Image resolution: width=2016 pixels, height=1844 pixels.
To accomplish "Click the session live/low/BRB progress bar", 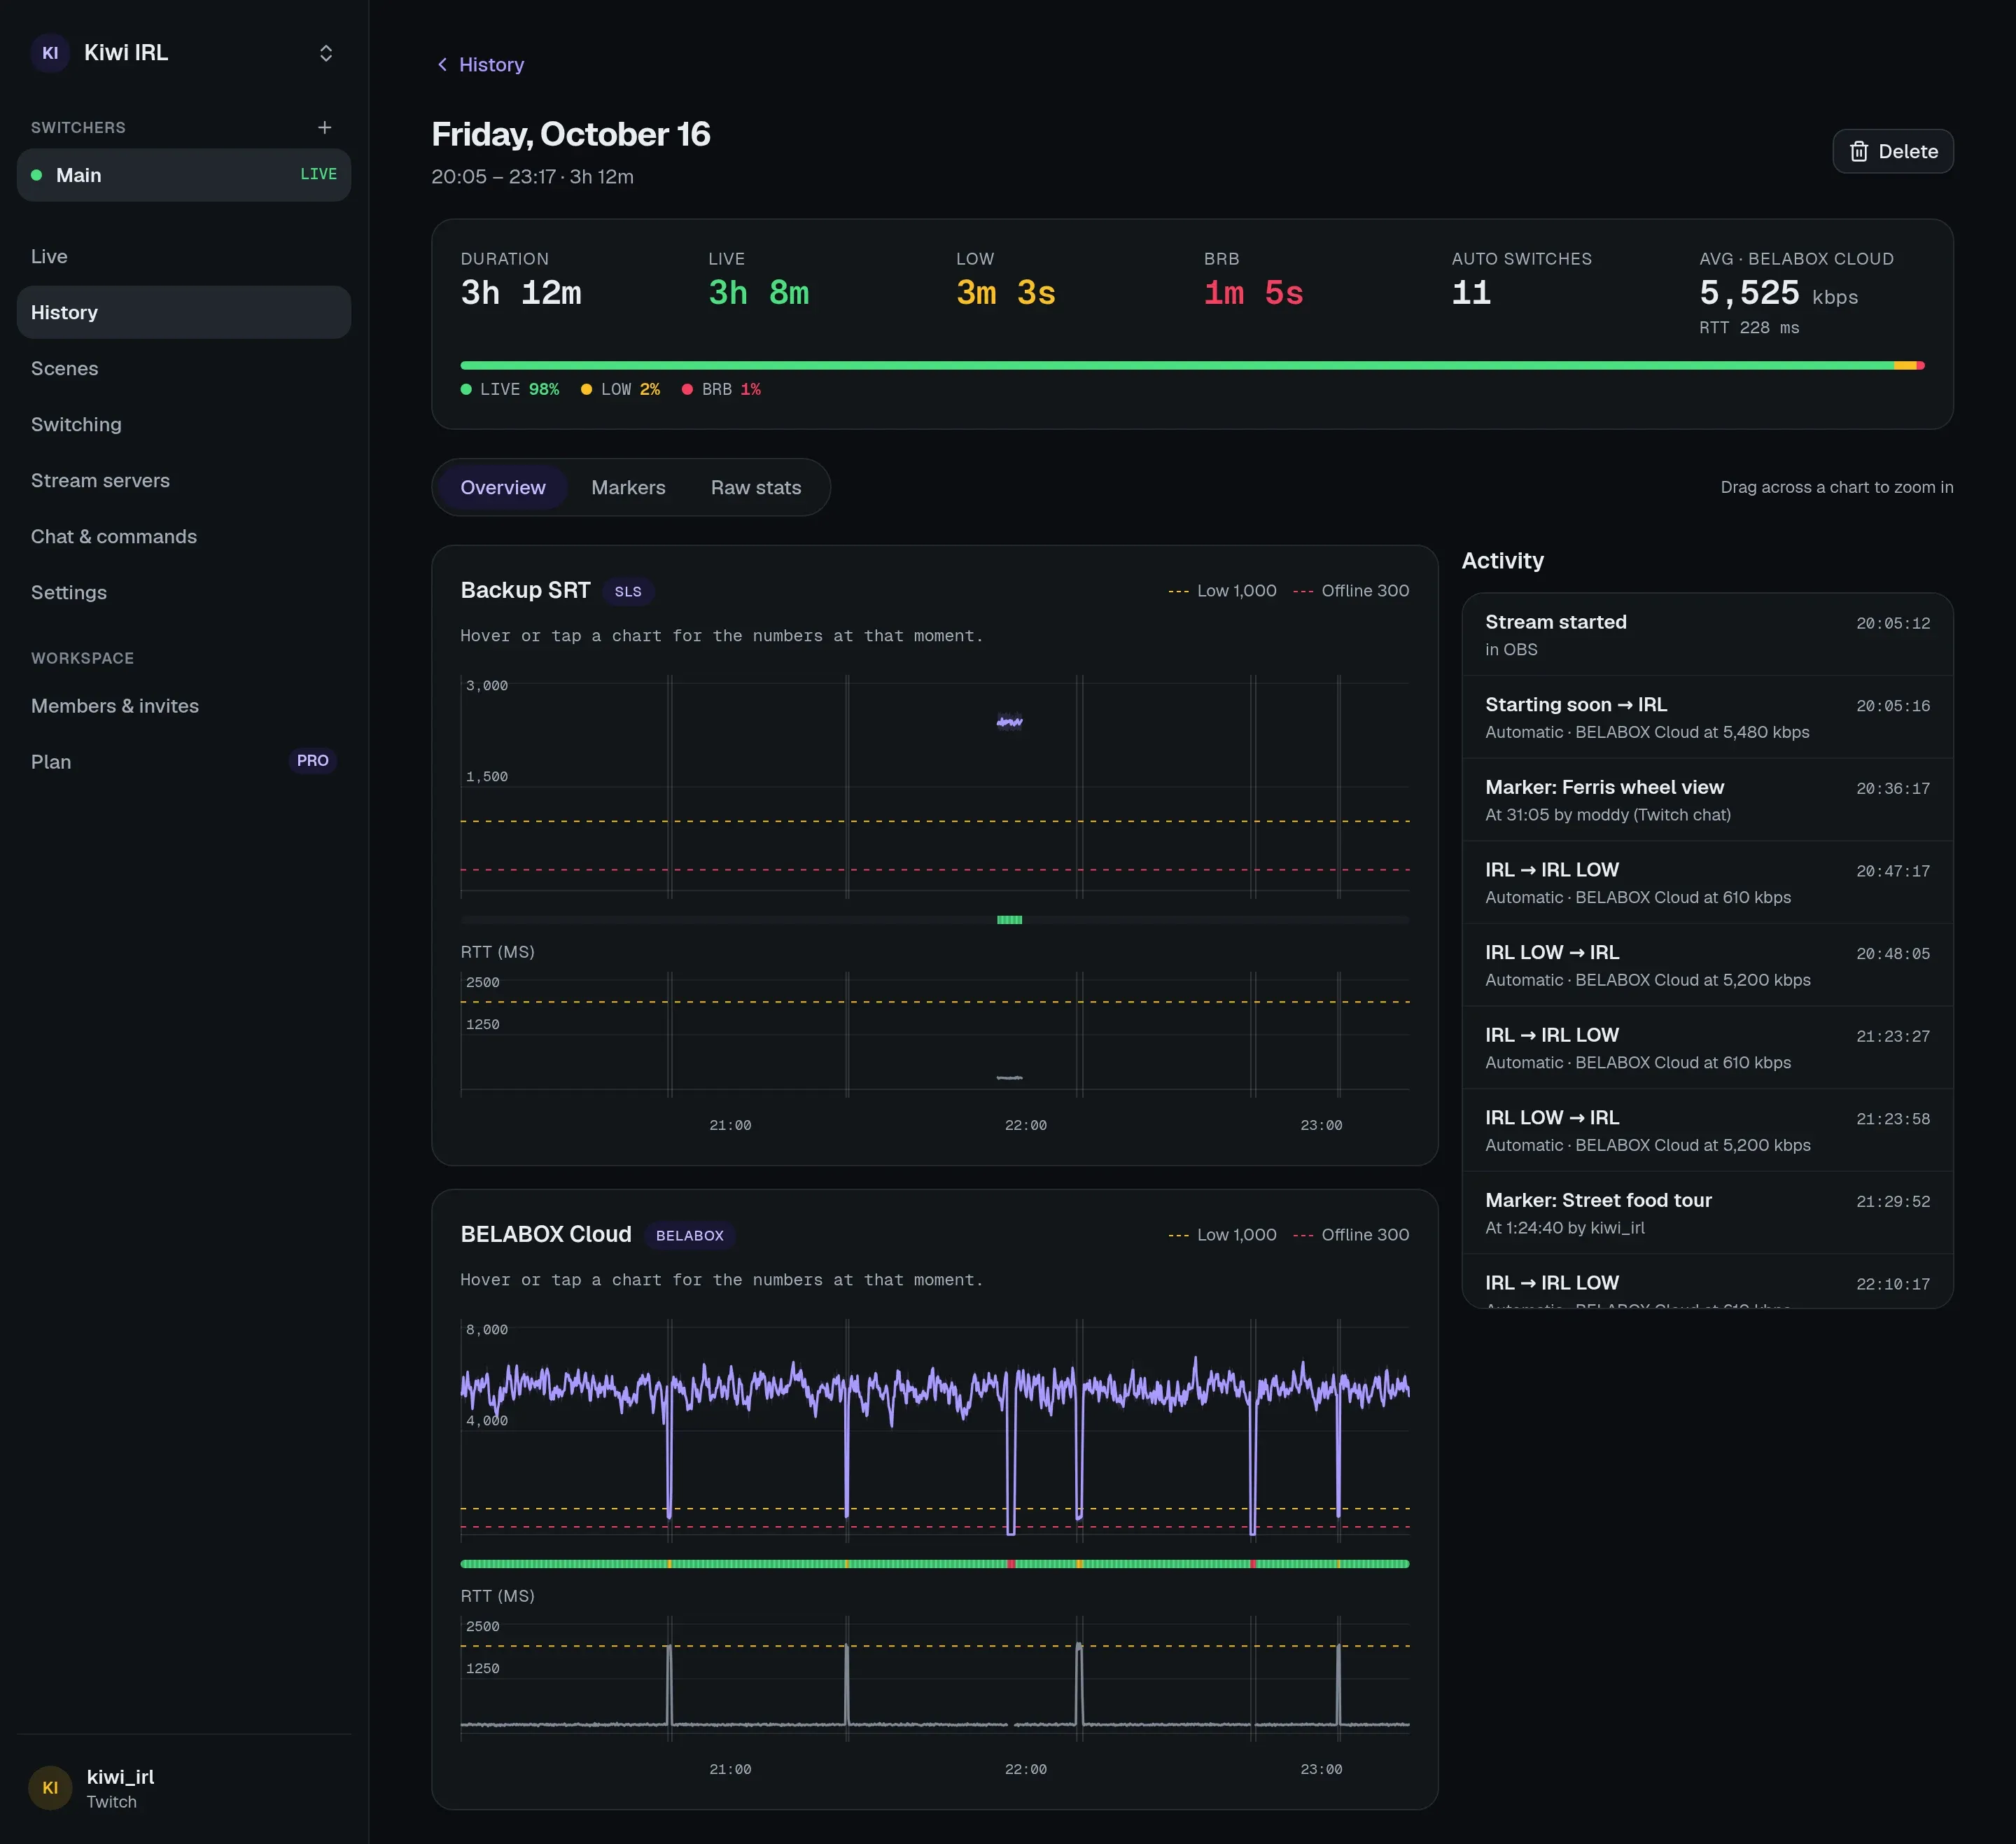I will (1192, 366).
